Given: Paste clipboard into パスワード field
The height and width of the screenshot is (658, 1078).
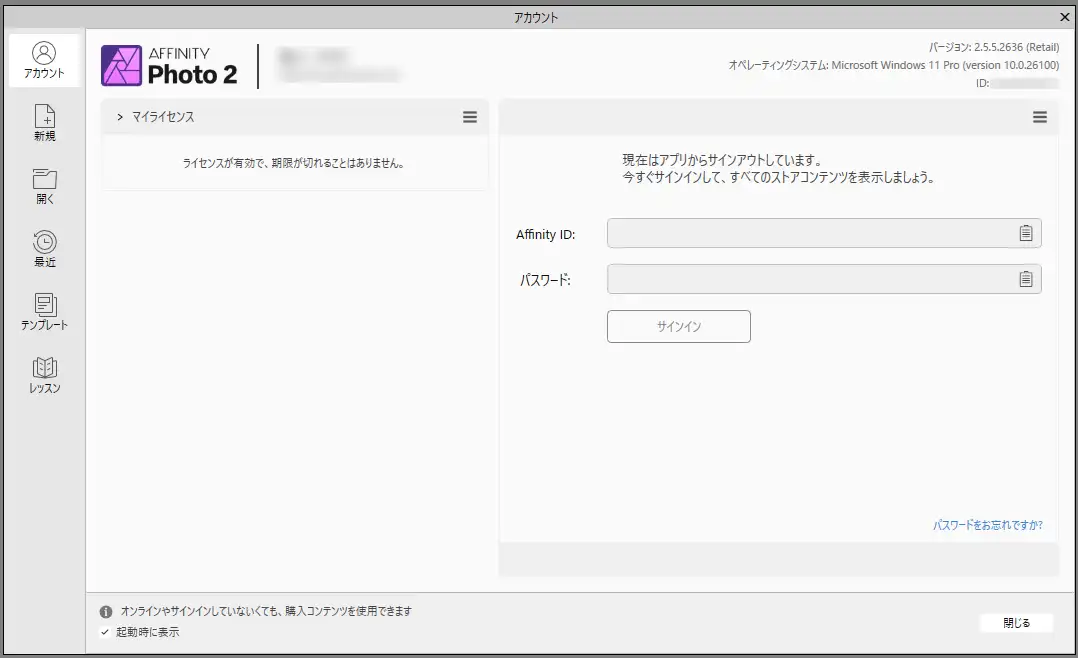Looking at the screenshot, I should (1026, 278).
